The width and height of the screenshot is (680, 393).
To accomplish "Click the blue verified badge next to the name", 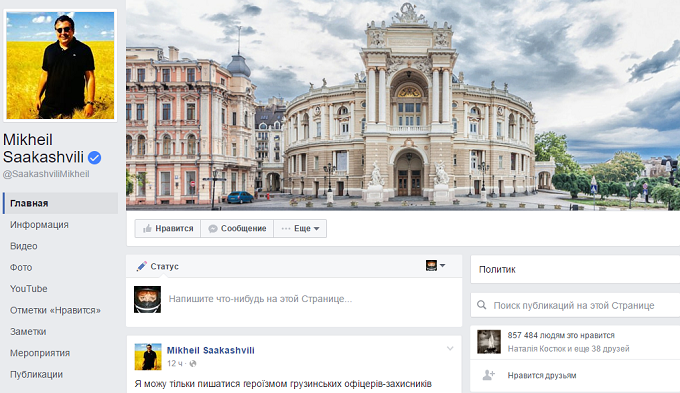I will (x=94, y=157).
